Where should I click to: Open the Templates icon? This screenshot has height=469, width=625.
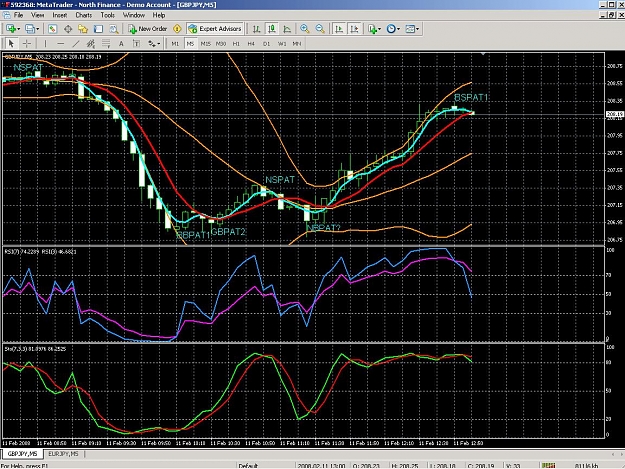(410, 29)
